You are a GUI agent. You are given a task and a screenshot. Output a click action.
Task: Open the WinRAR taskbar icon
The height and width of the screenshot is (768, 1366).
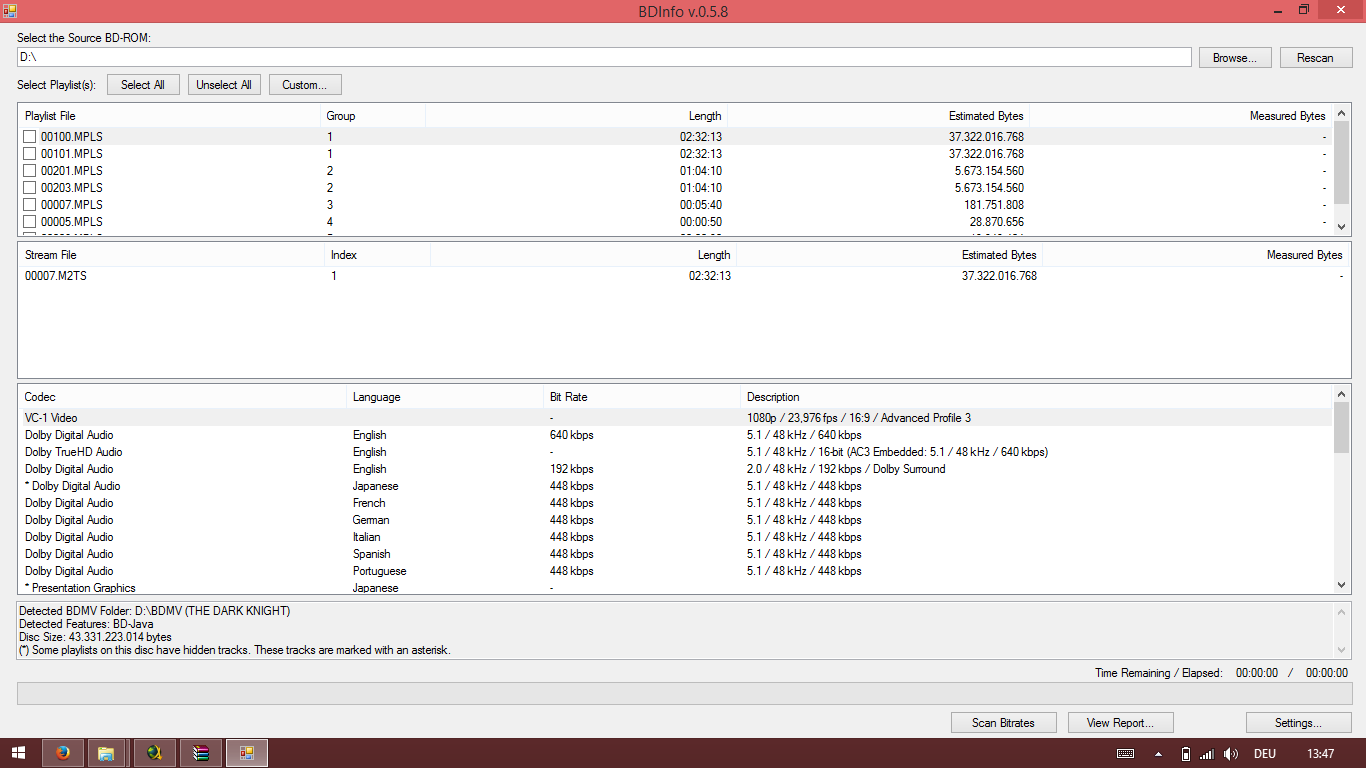[200, 753]
